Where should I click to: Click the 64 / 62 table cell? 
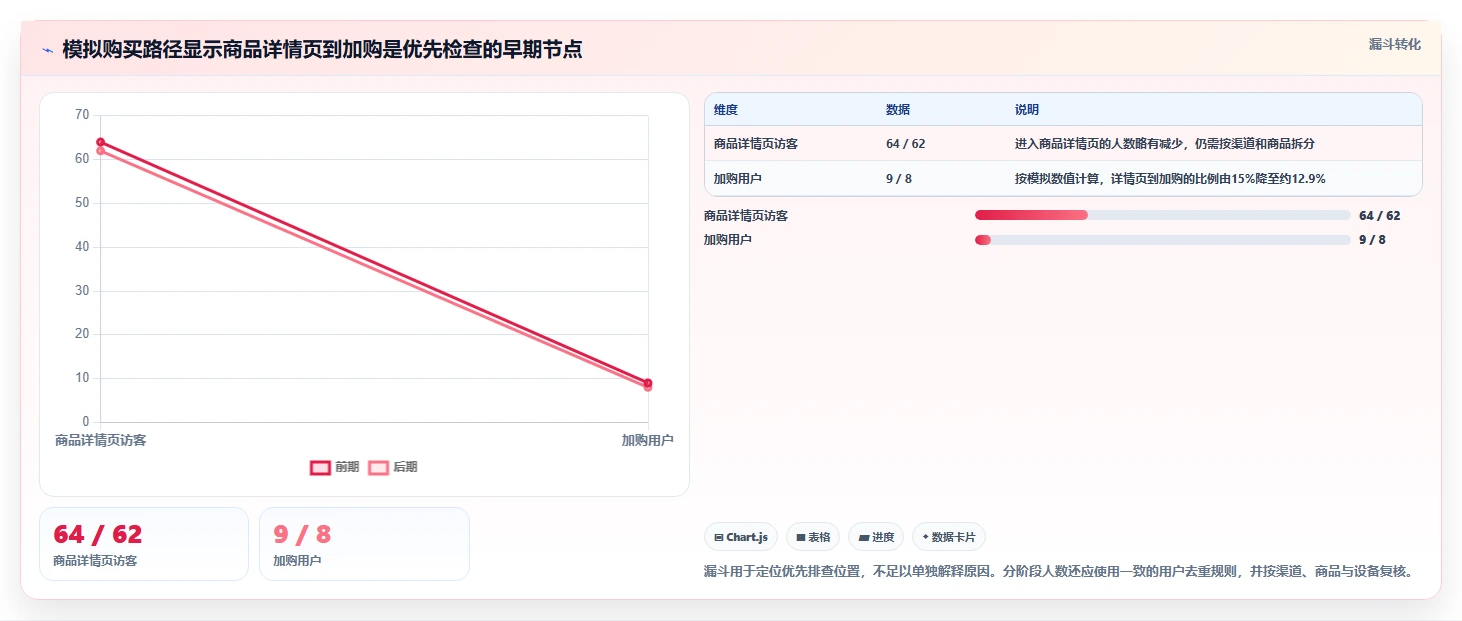[906, 144]
